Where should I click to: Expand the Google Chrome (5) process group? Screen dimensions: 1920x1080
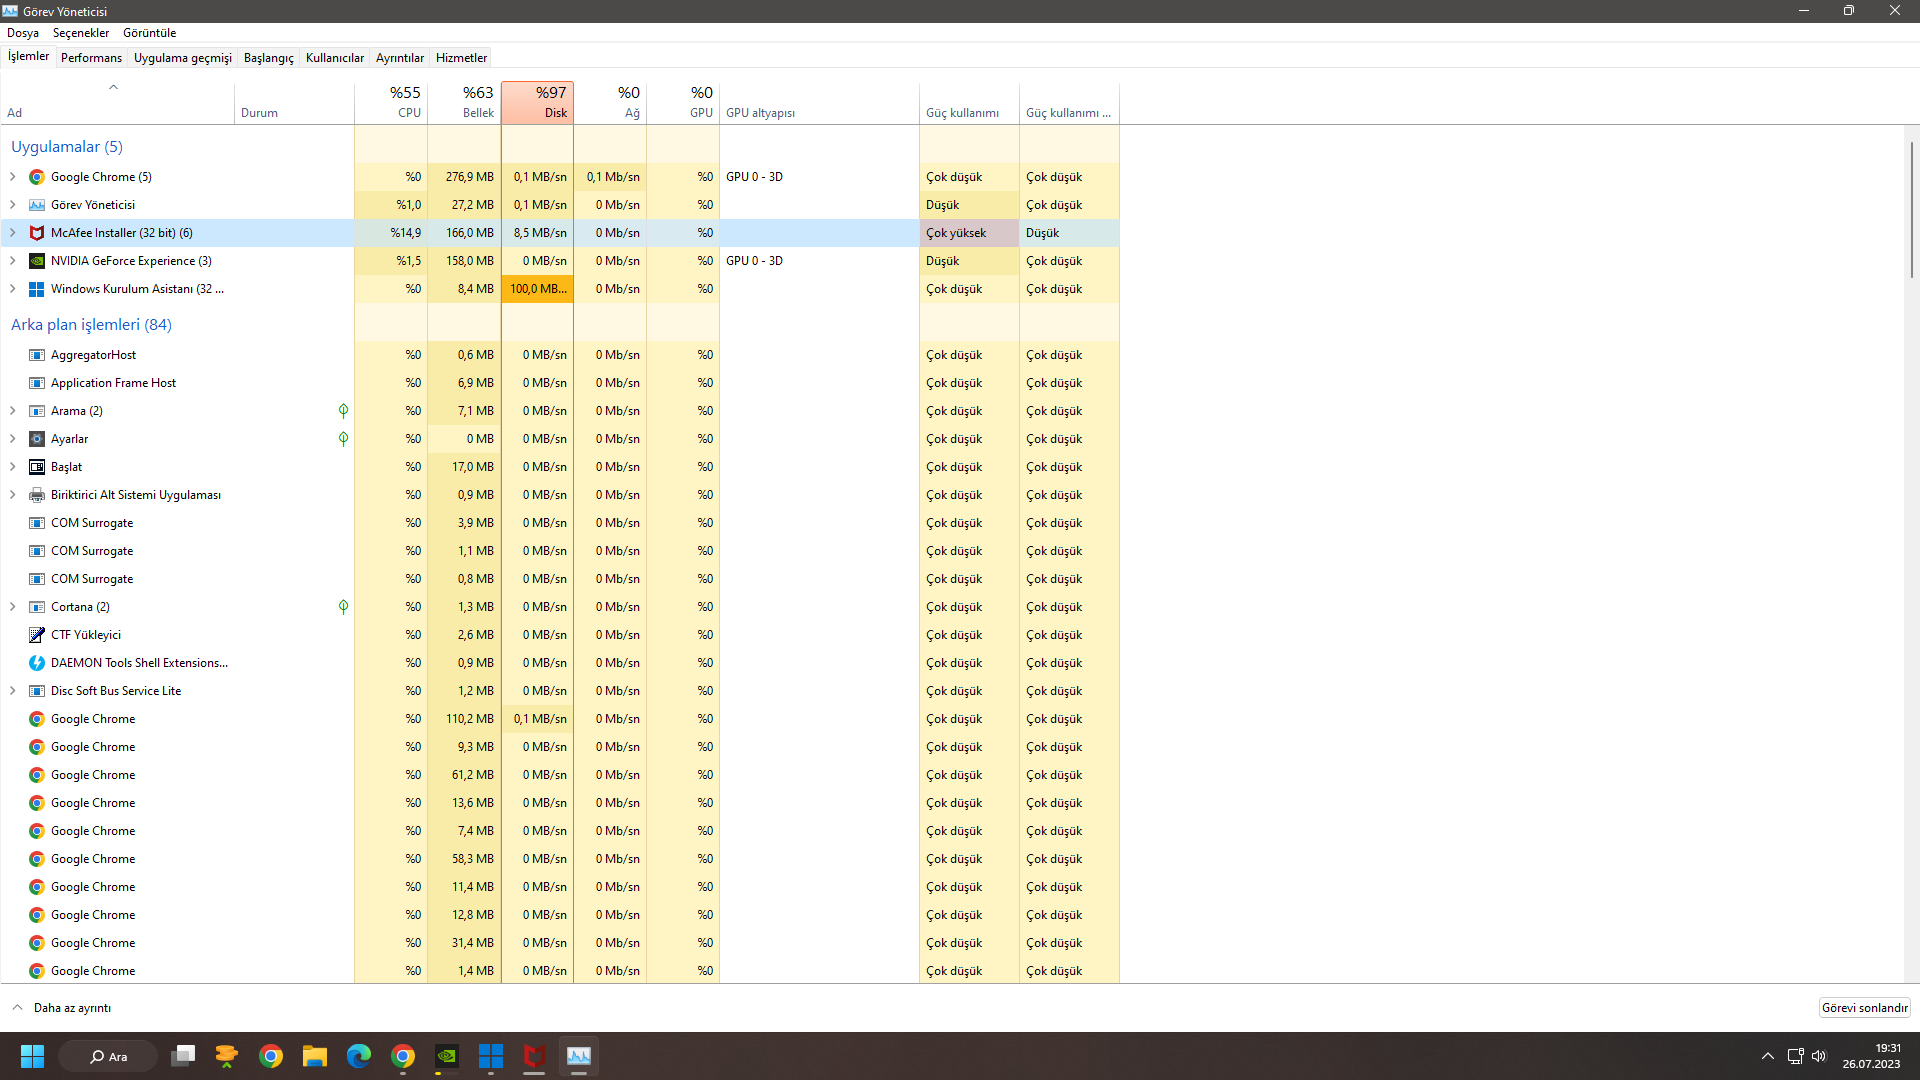pos(13,177)
